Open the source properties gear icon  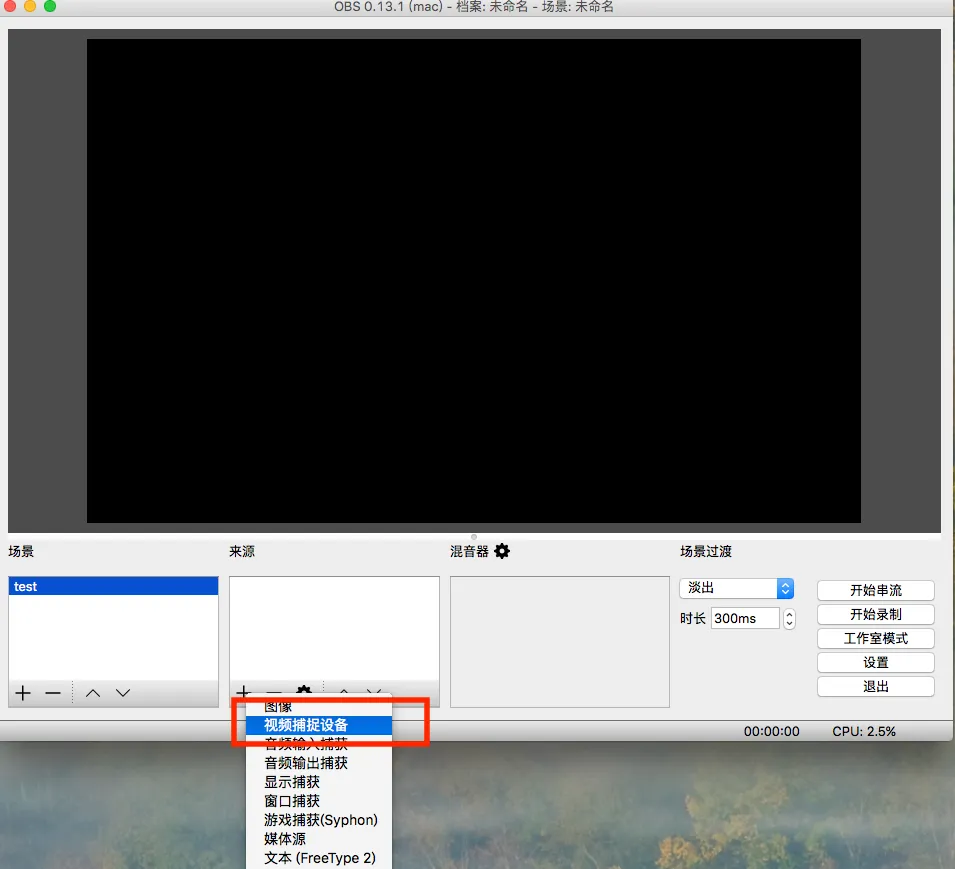coord(303,692)
